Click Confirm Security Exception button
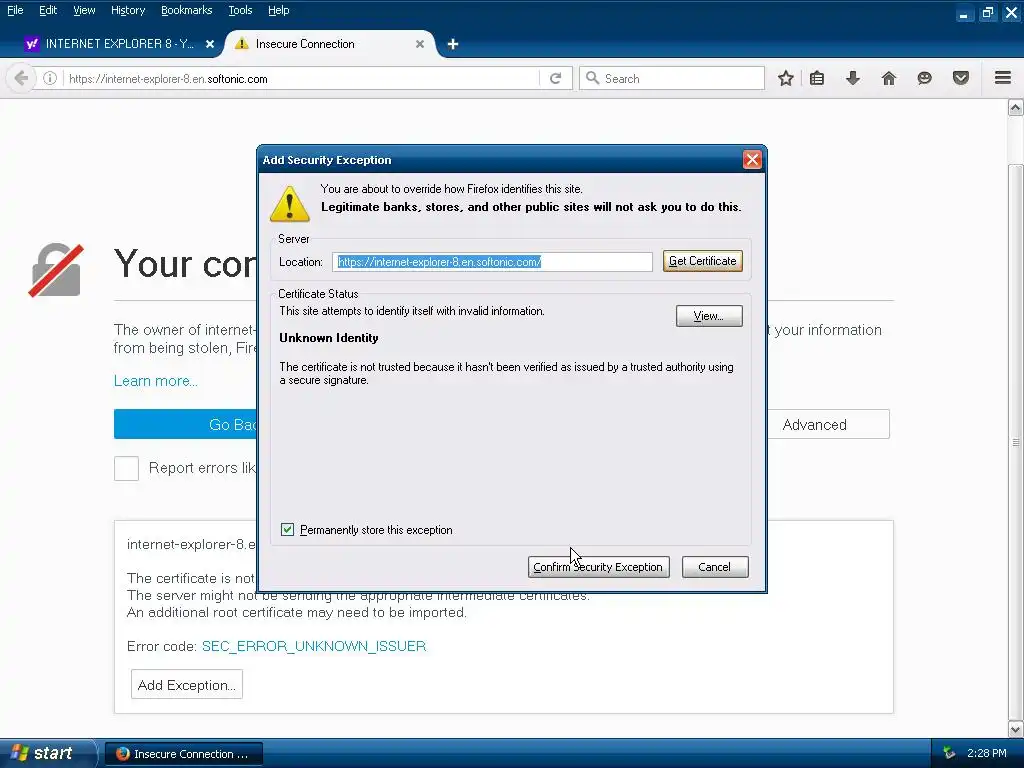Screen dimensions: 1024x768 tap(598, 567)
